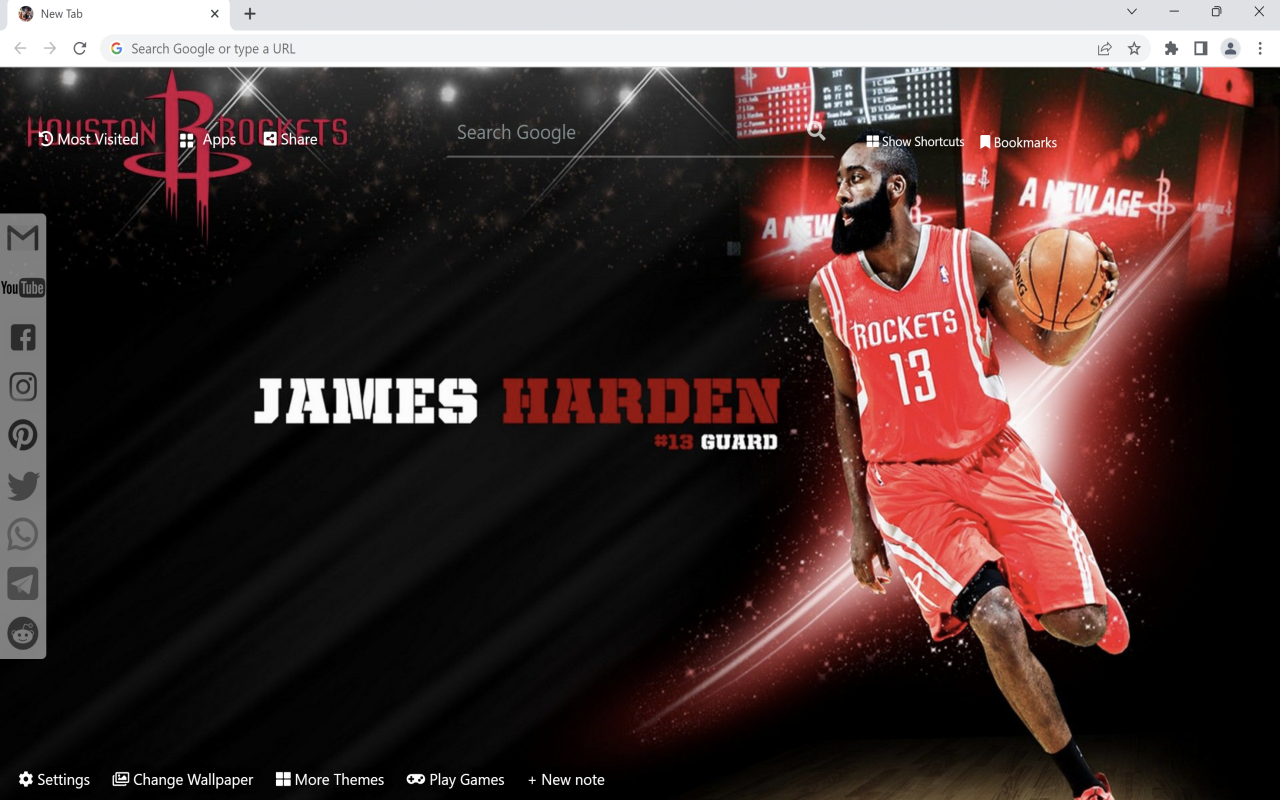The image size is (1280, 800).
Task: Open the Apps menu
Action: [x=208, y=140]
